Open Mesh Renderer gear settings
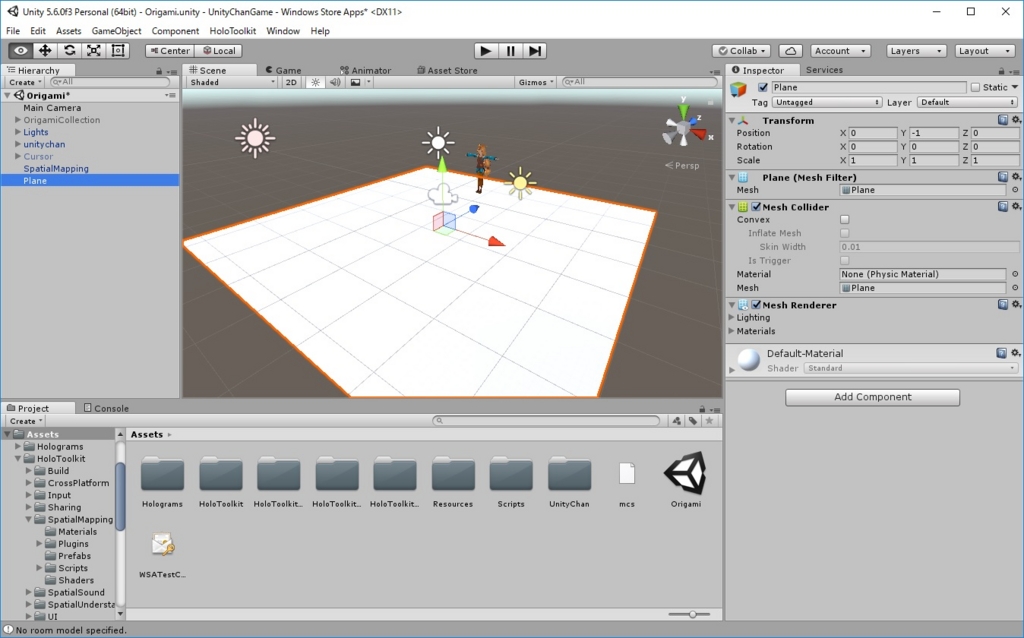1024x638 pixels. pos(1016,304)
